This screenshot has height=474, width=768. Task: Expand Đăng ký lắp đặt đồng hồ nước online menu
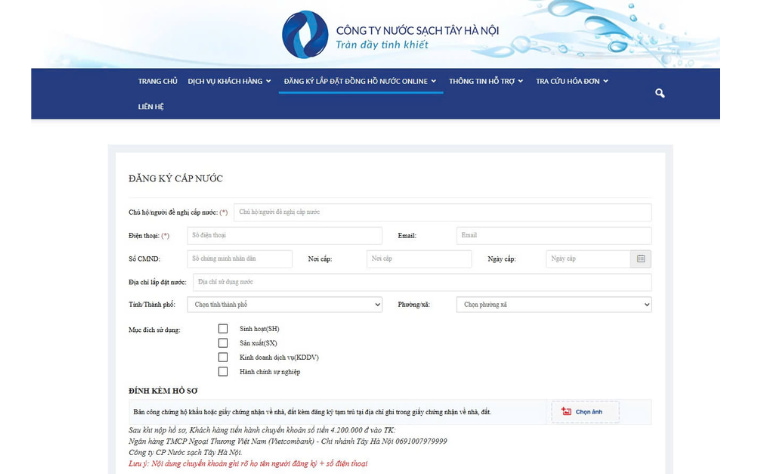[x=360, y=81]
